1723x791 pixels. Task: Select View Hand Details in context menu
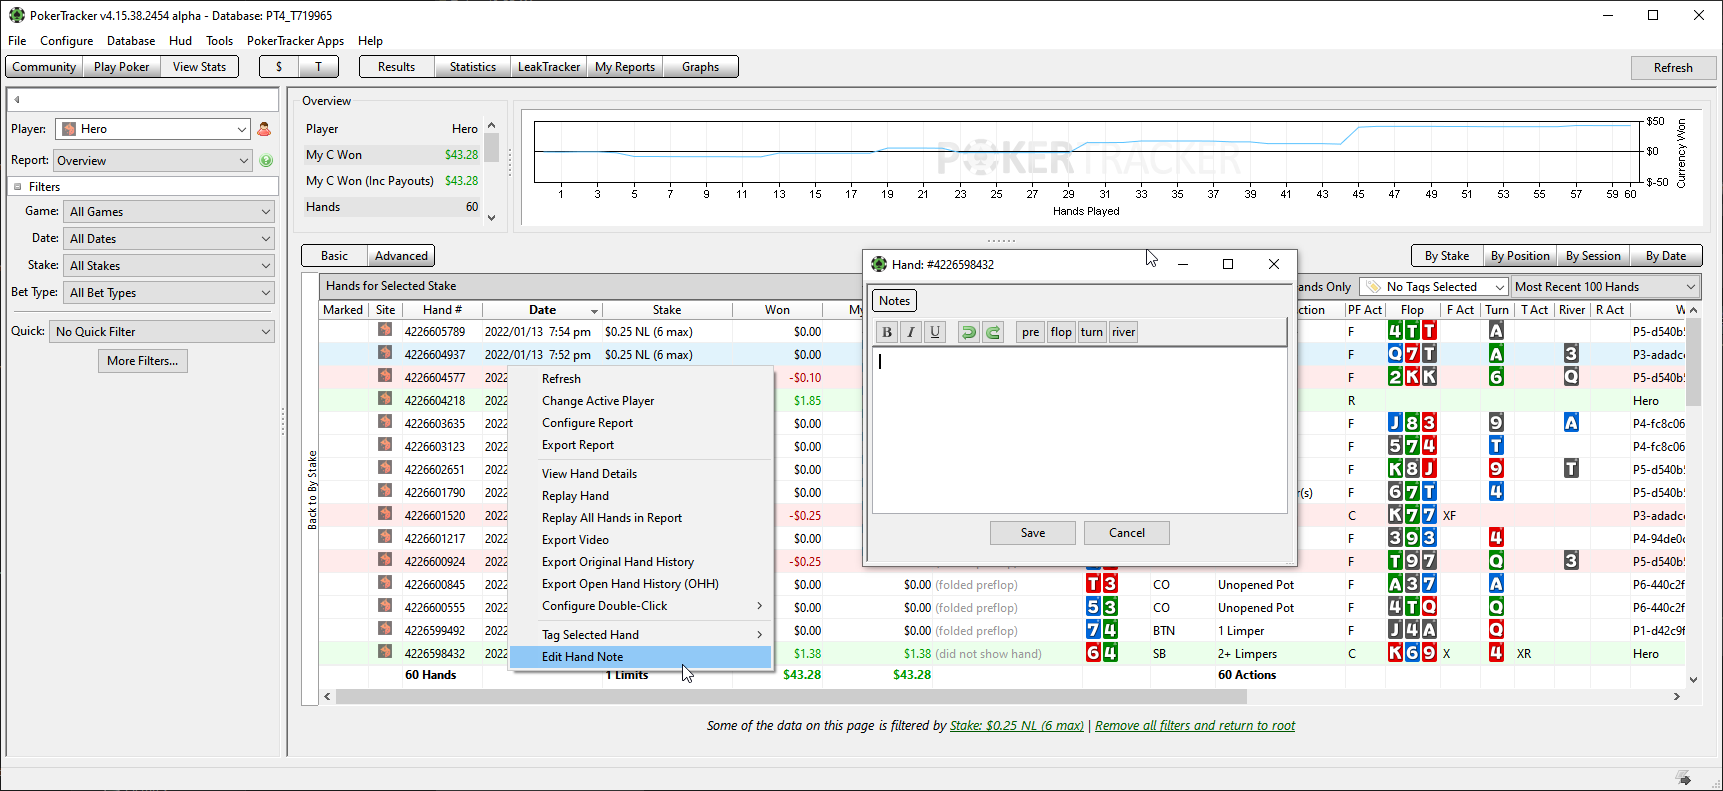point(640,474)
